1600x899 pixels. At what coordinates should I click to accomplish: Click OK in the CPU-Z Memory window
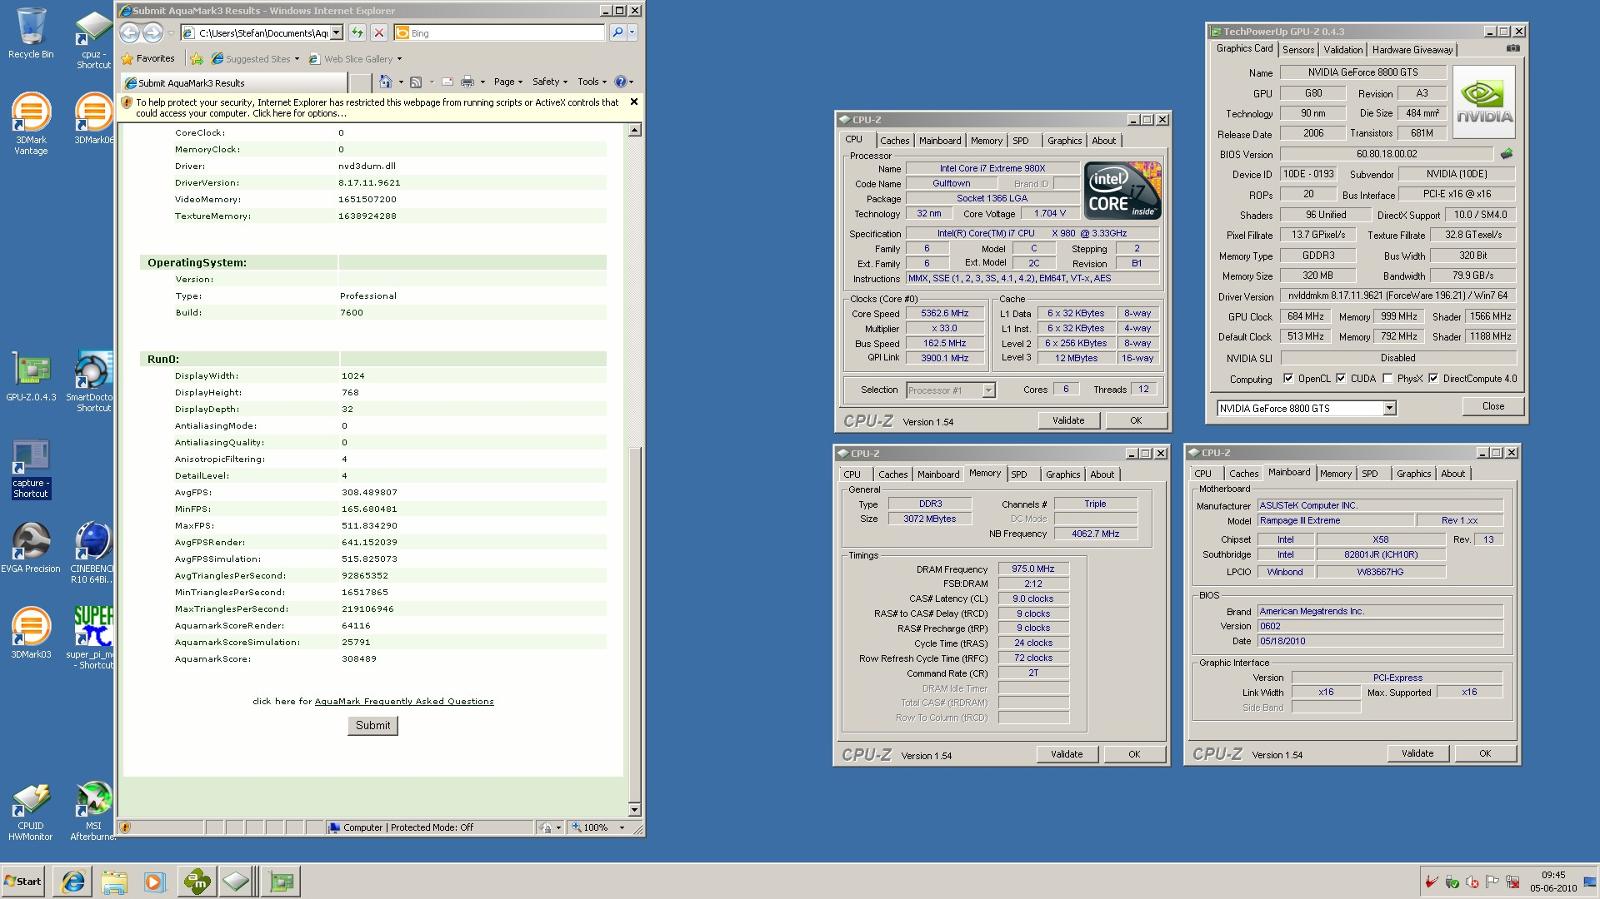1134,755
